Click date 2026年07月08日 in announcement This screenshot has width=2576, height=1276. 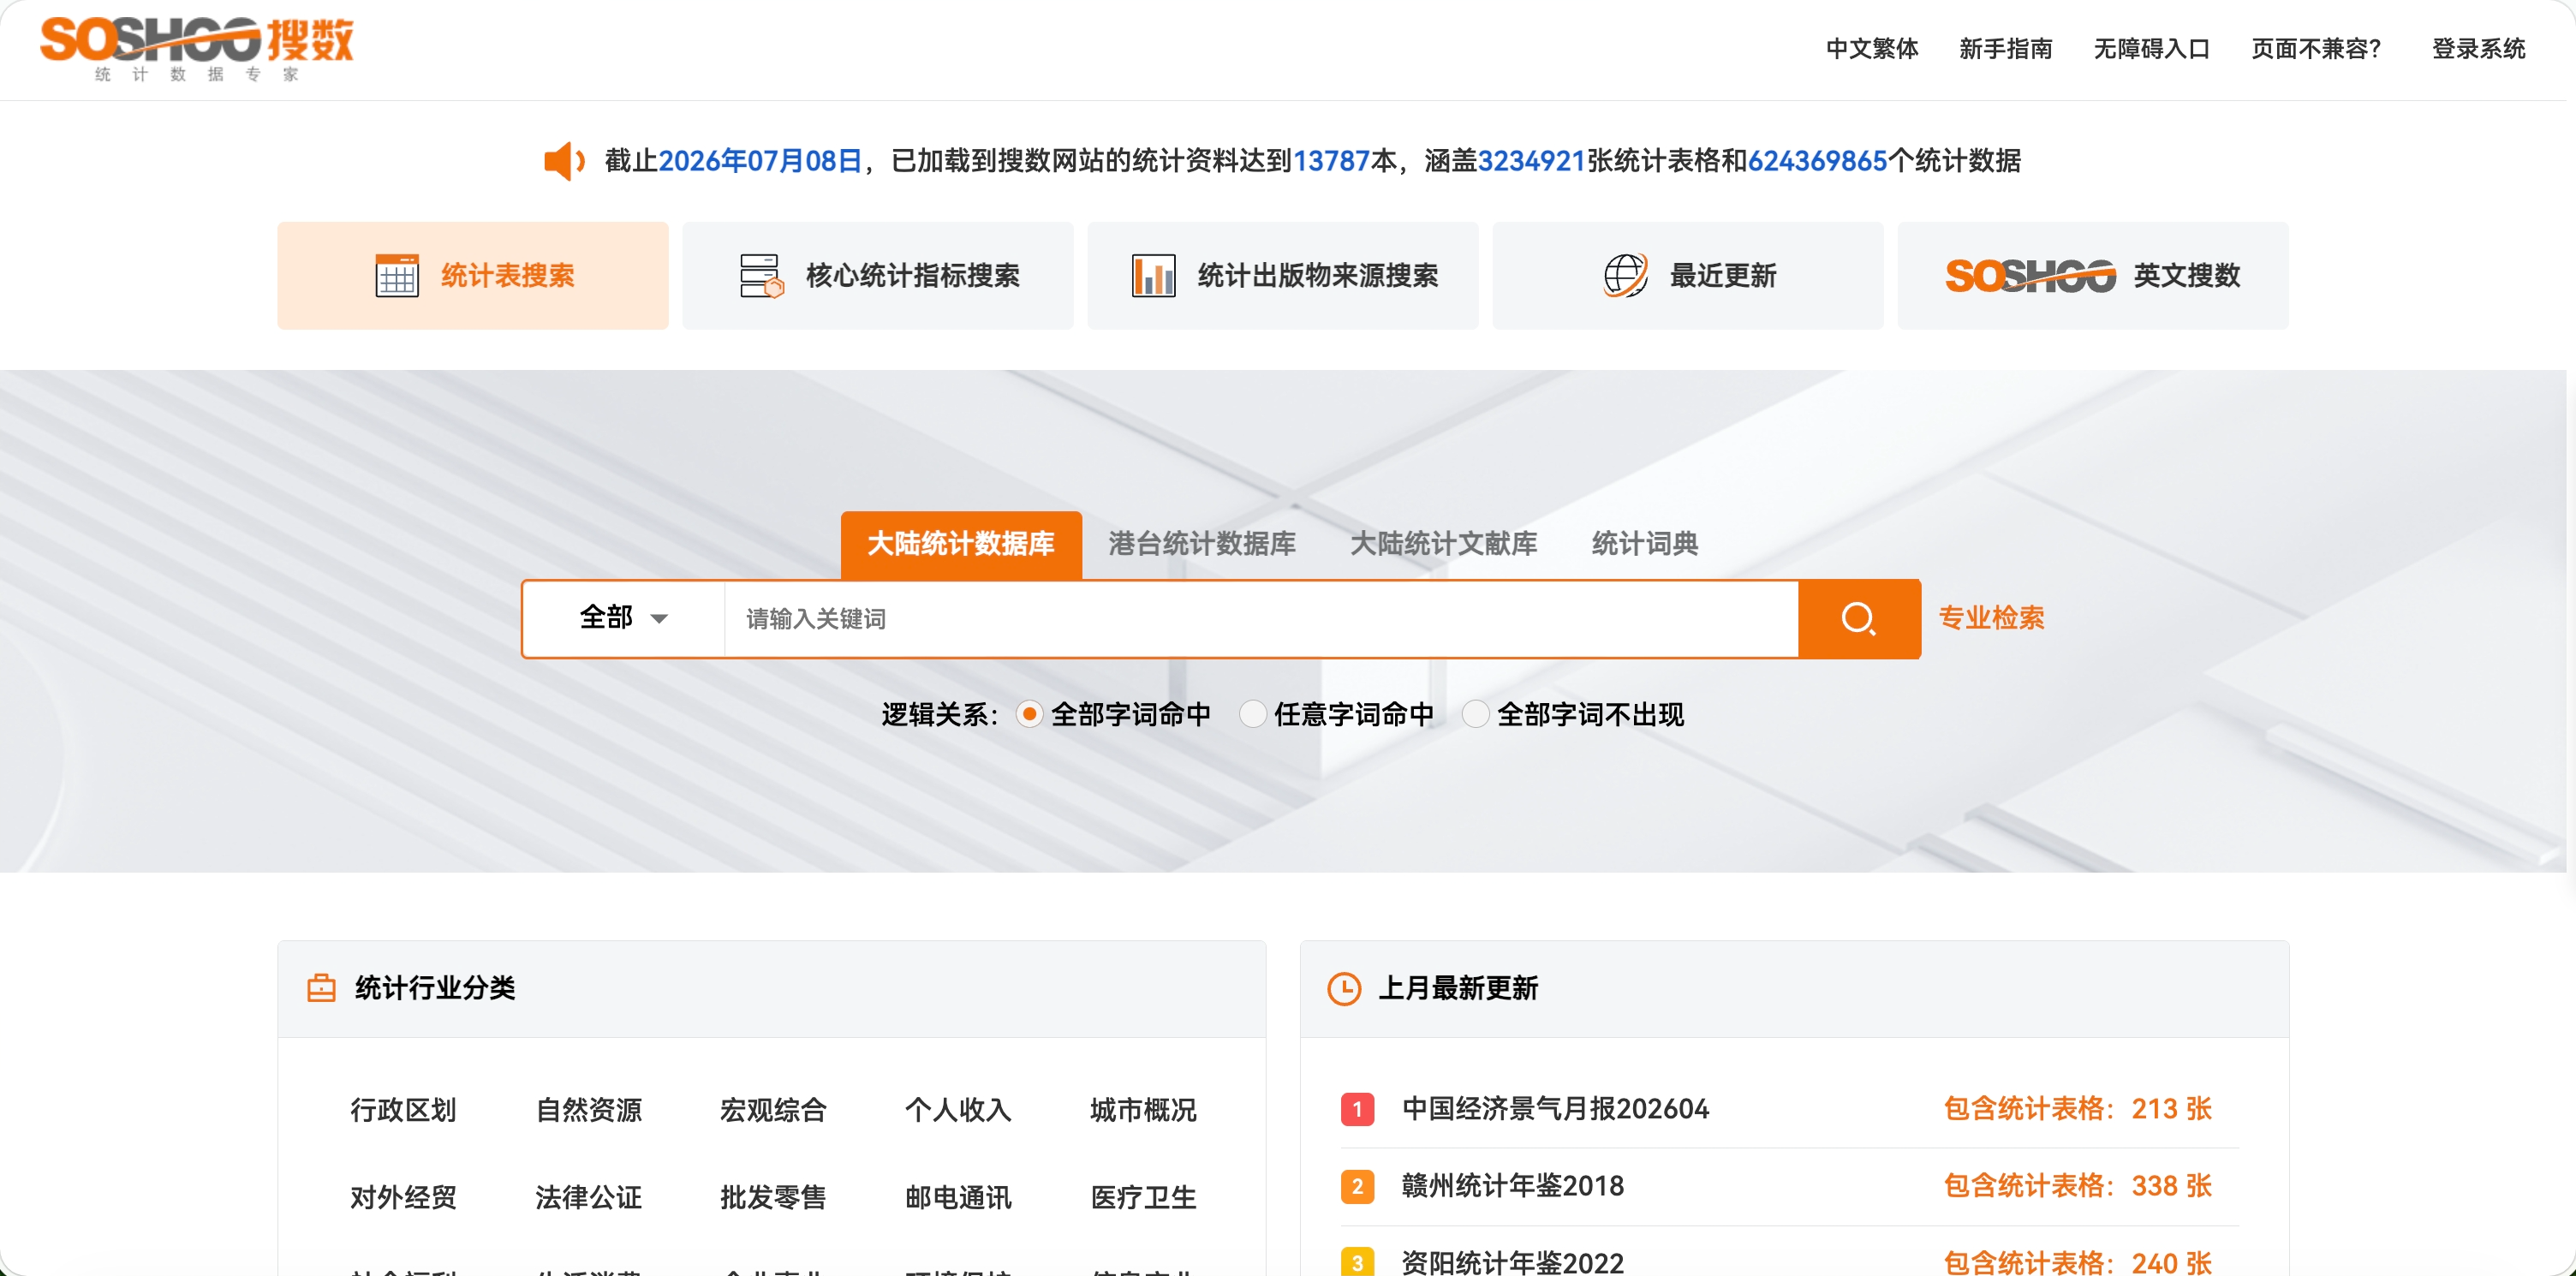pos(760,160)
